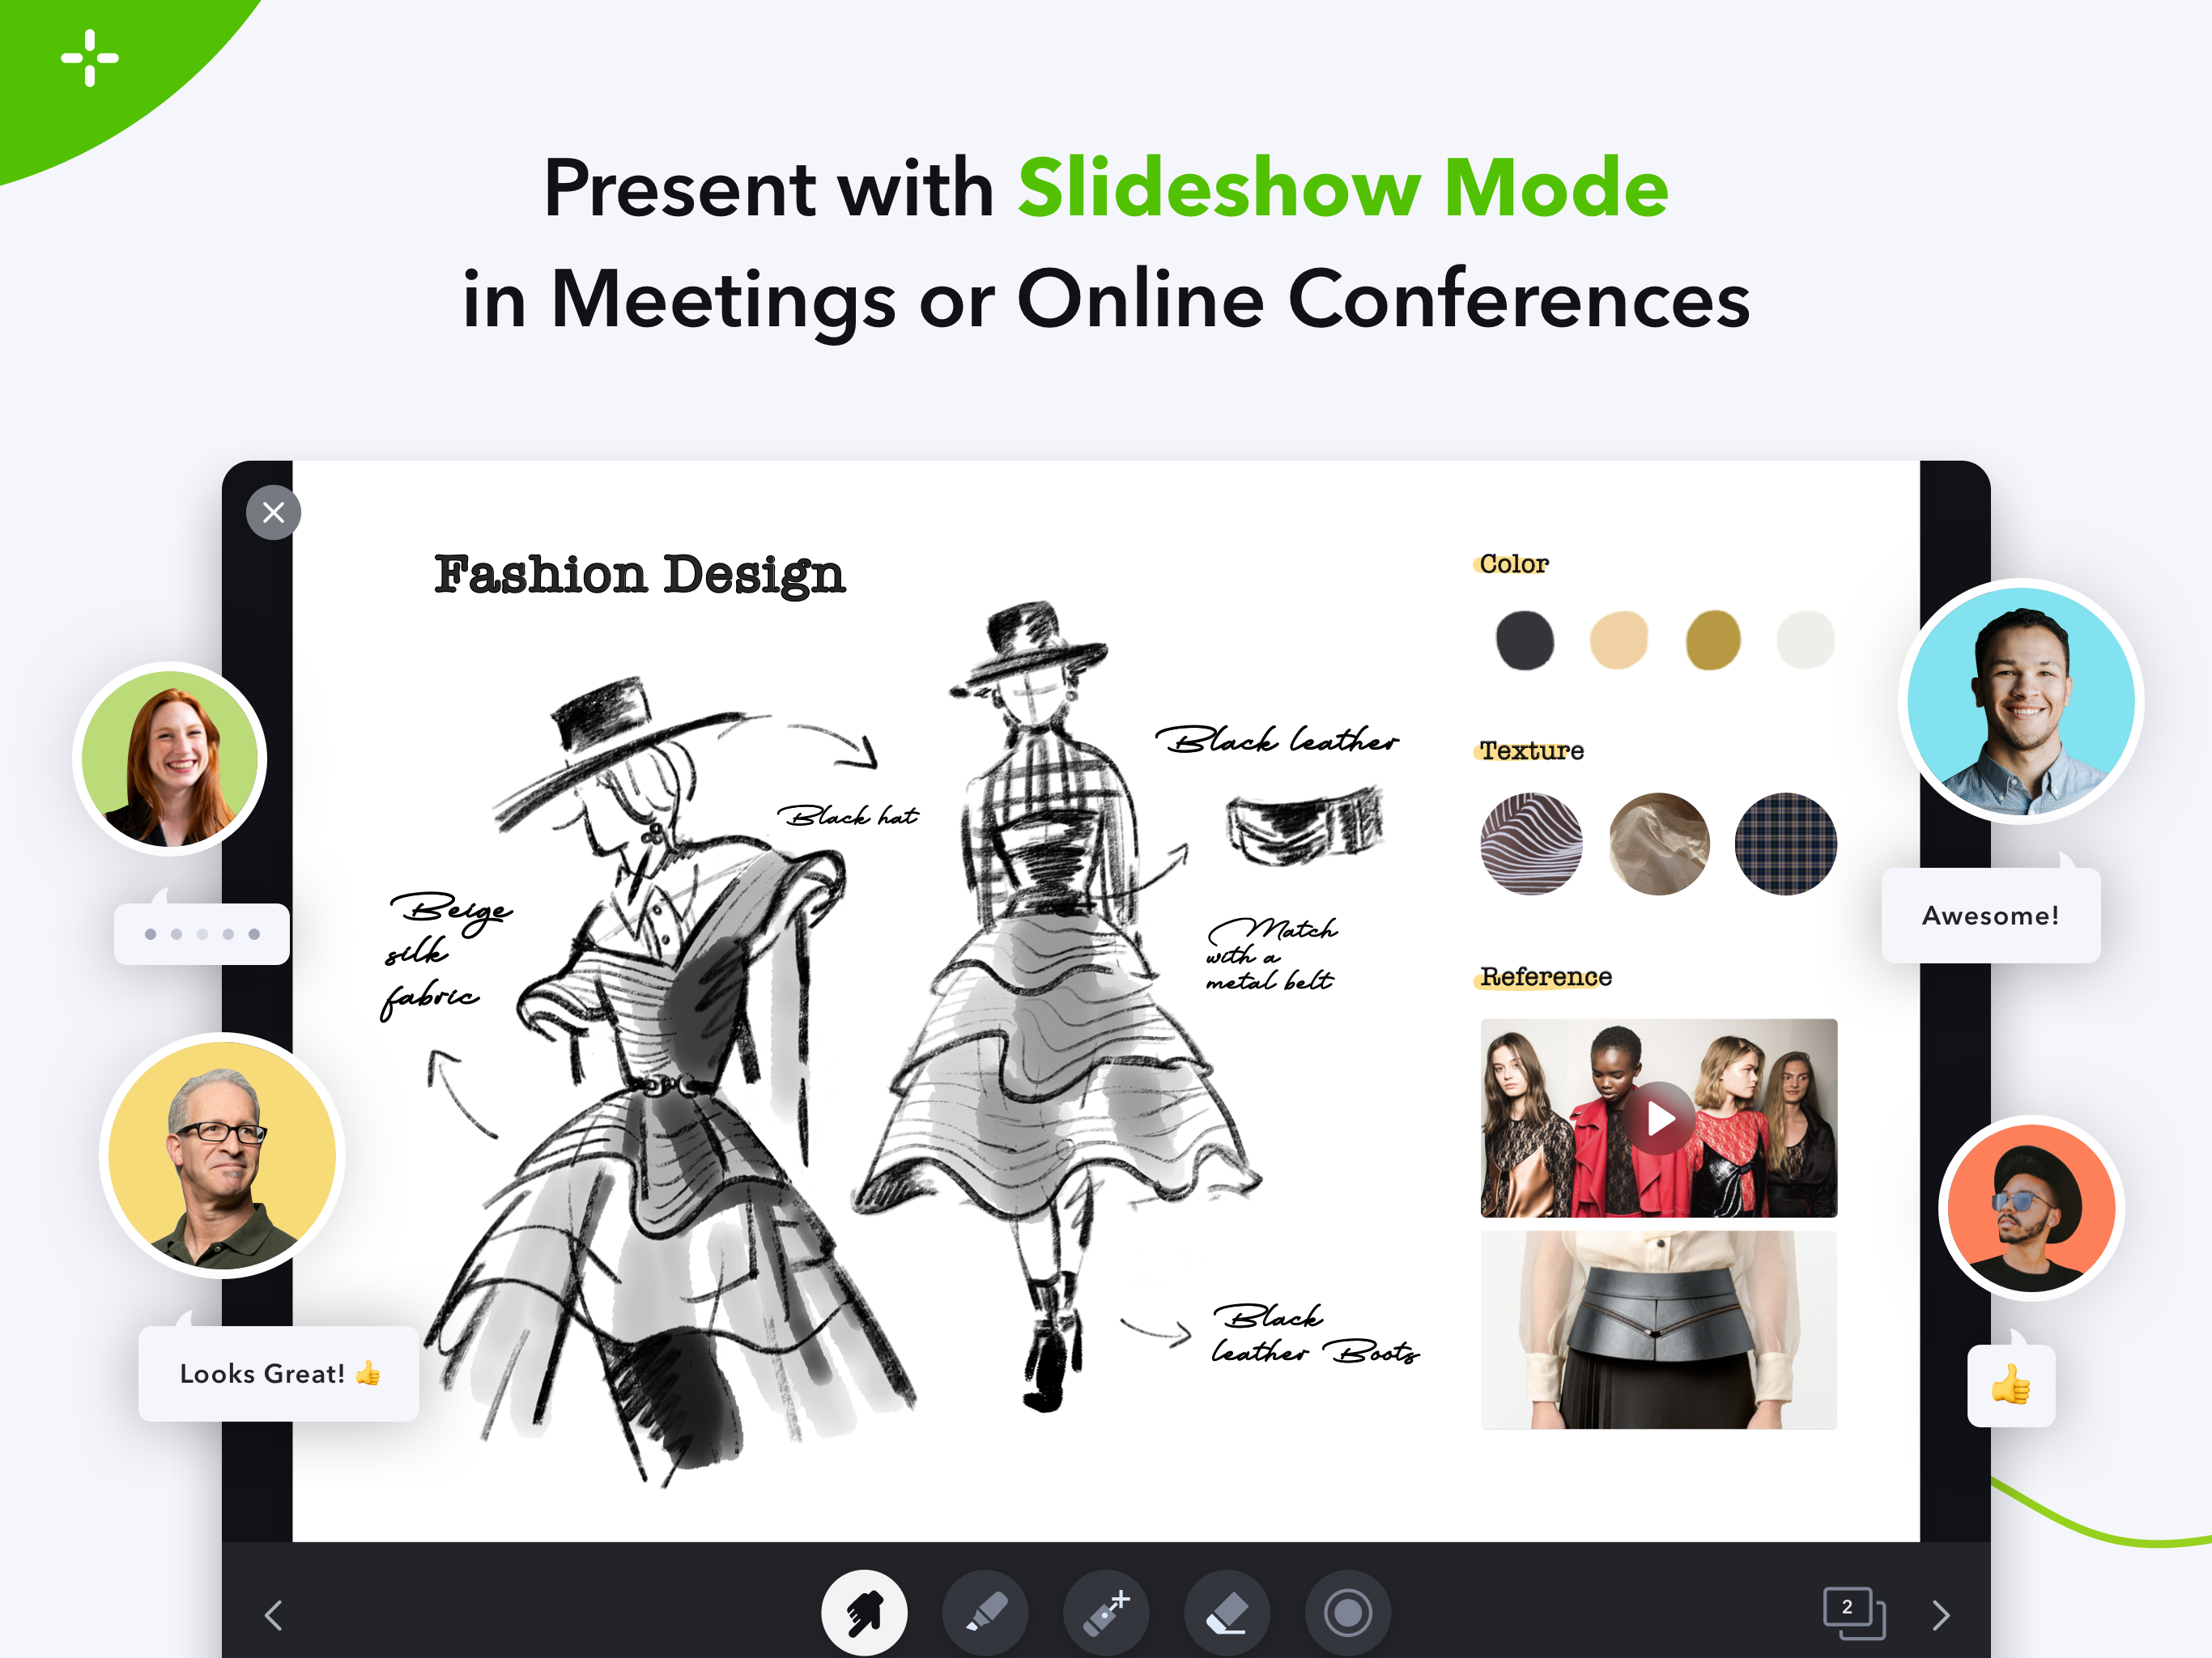Screen dimensions: 2212x1658
Task: Open the slide overview showing 2
Action: [1853, 1612]
